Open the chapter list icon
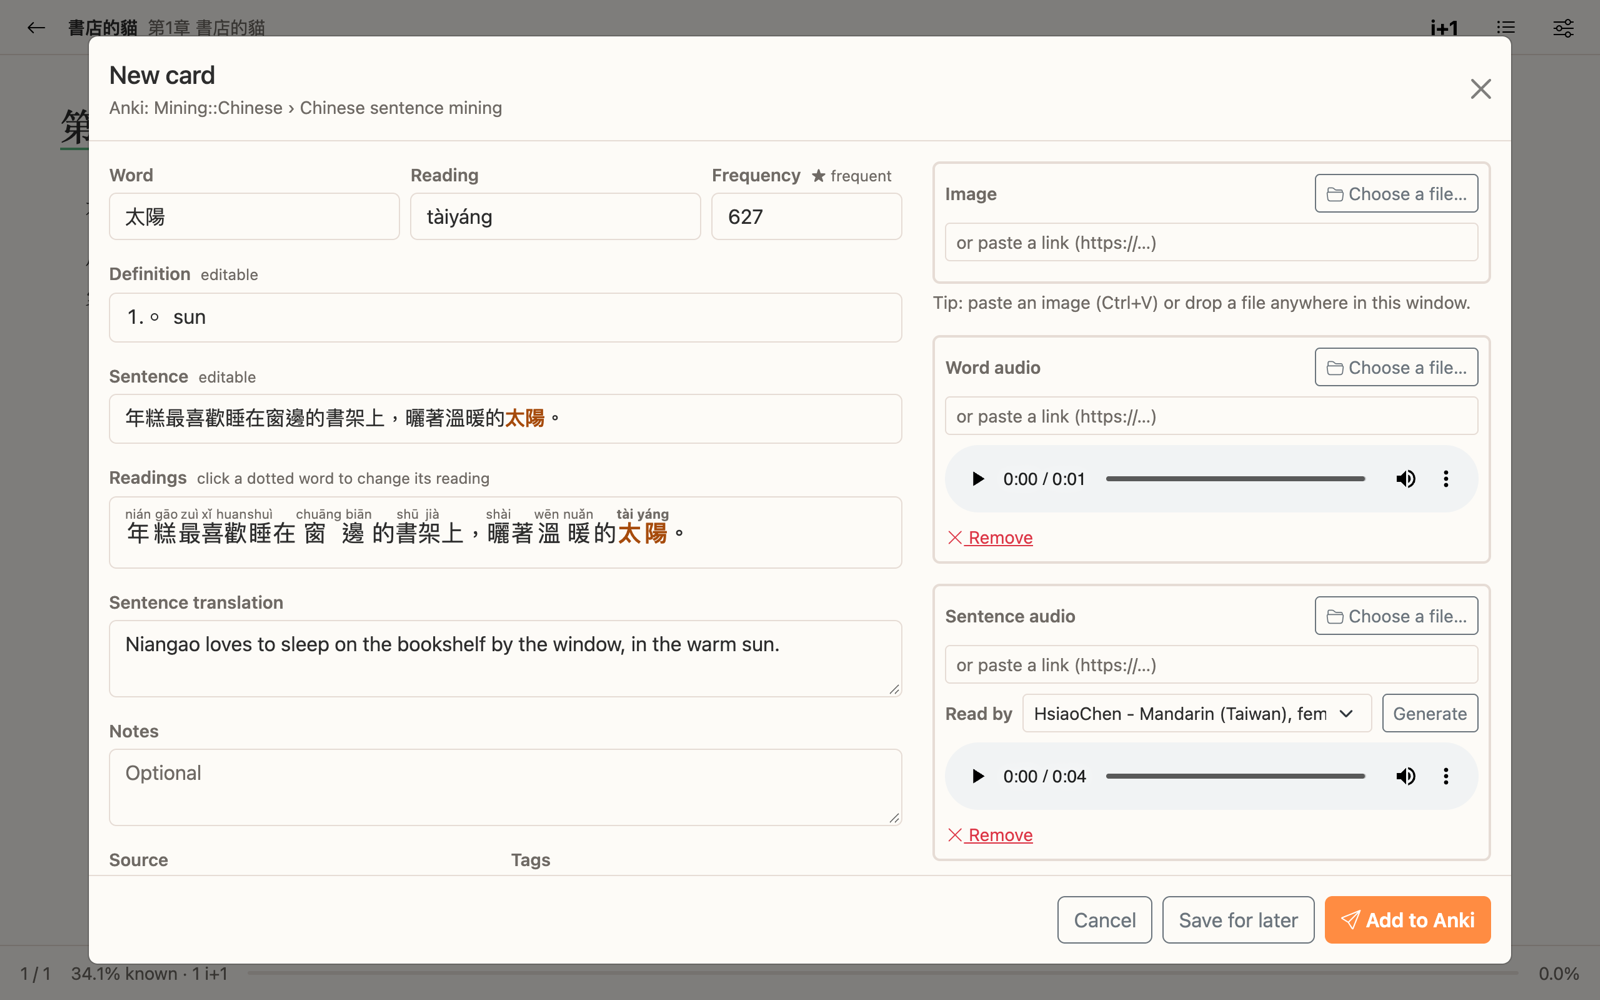1600x1000 pixels. point(1505,28)
